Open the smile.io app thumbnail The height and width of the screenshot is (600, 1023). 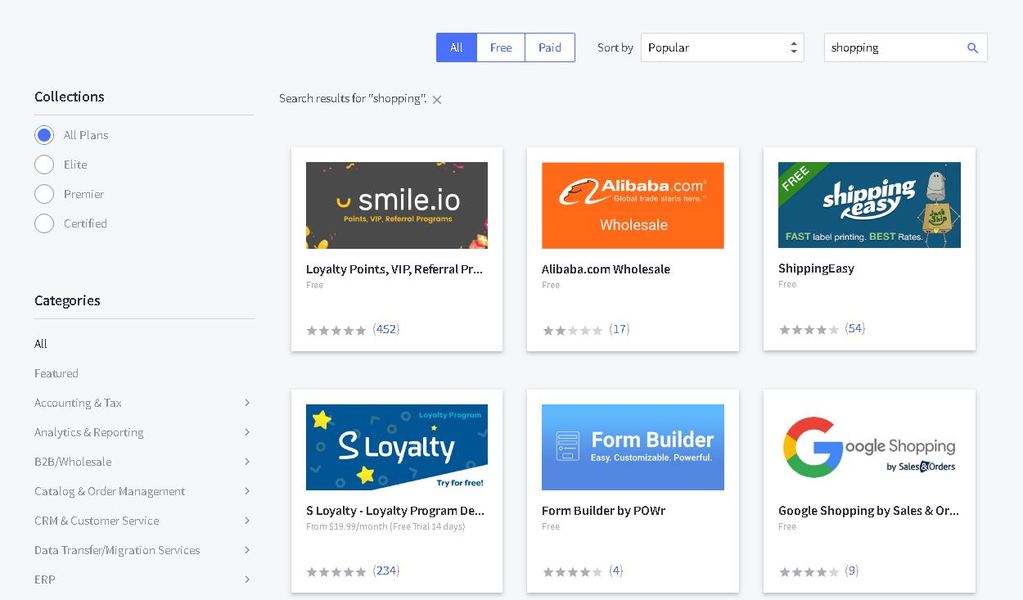(x=397, y=205)
